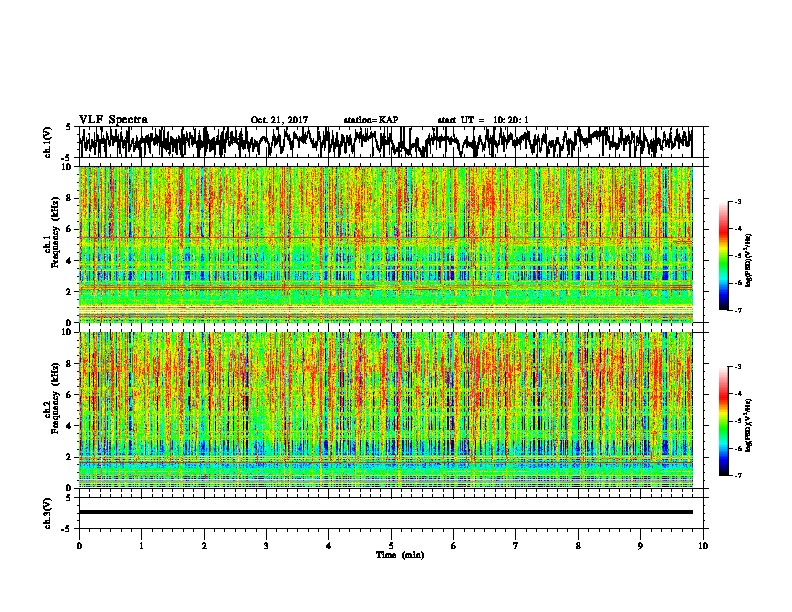The width and height of the screenshot is (792, 612).
Task: Click the ch.1 color bar log(PSD) unit label
Action: tap(748, 261)
